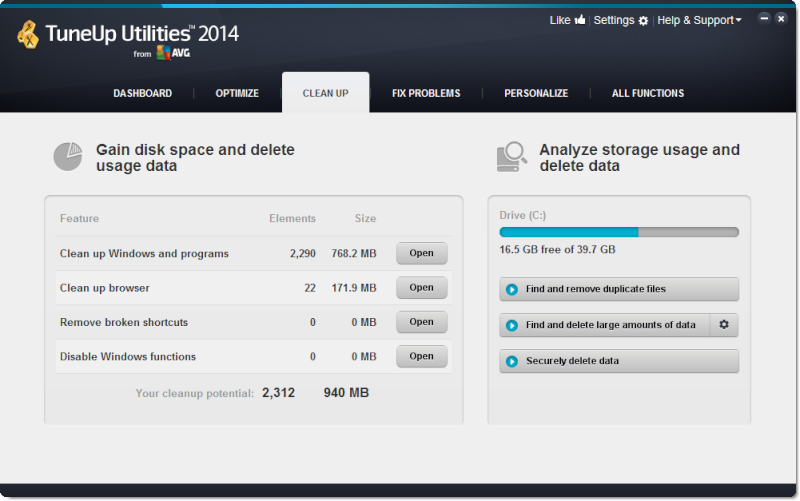Click the Drive C usage bar

tap(619, 232)
